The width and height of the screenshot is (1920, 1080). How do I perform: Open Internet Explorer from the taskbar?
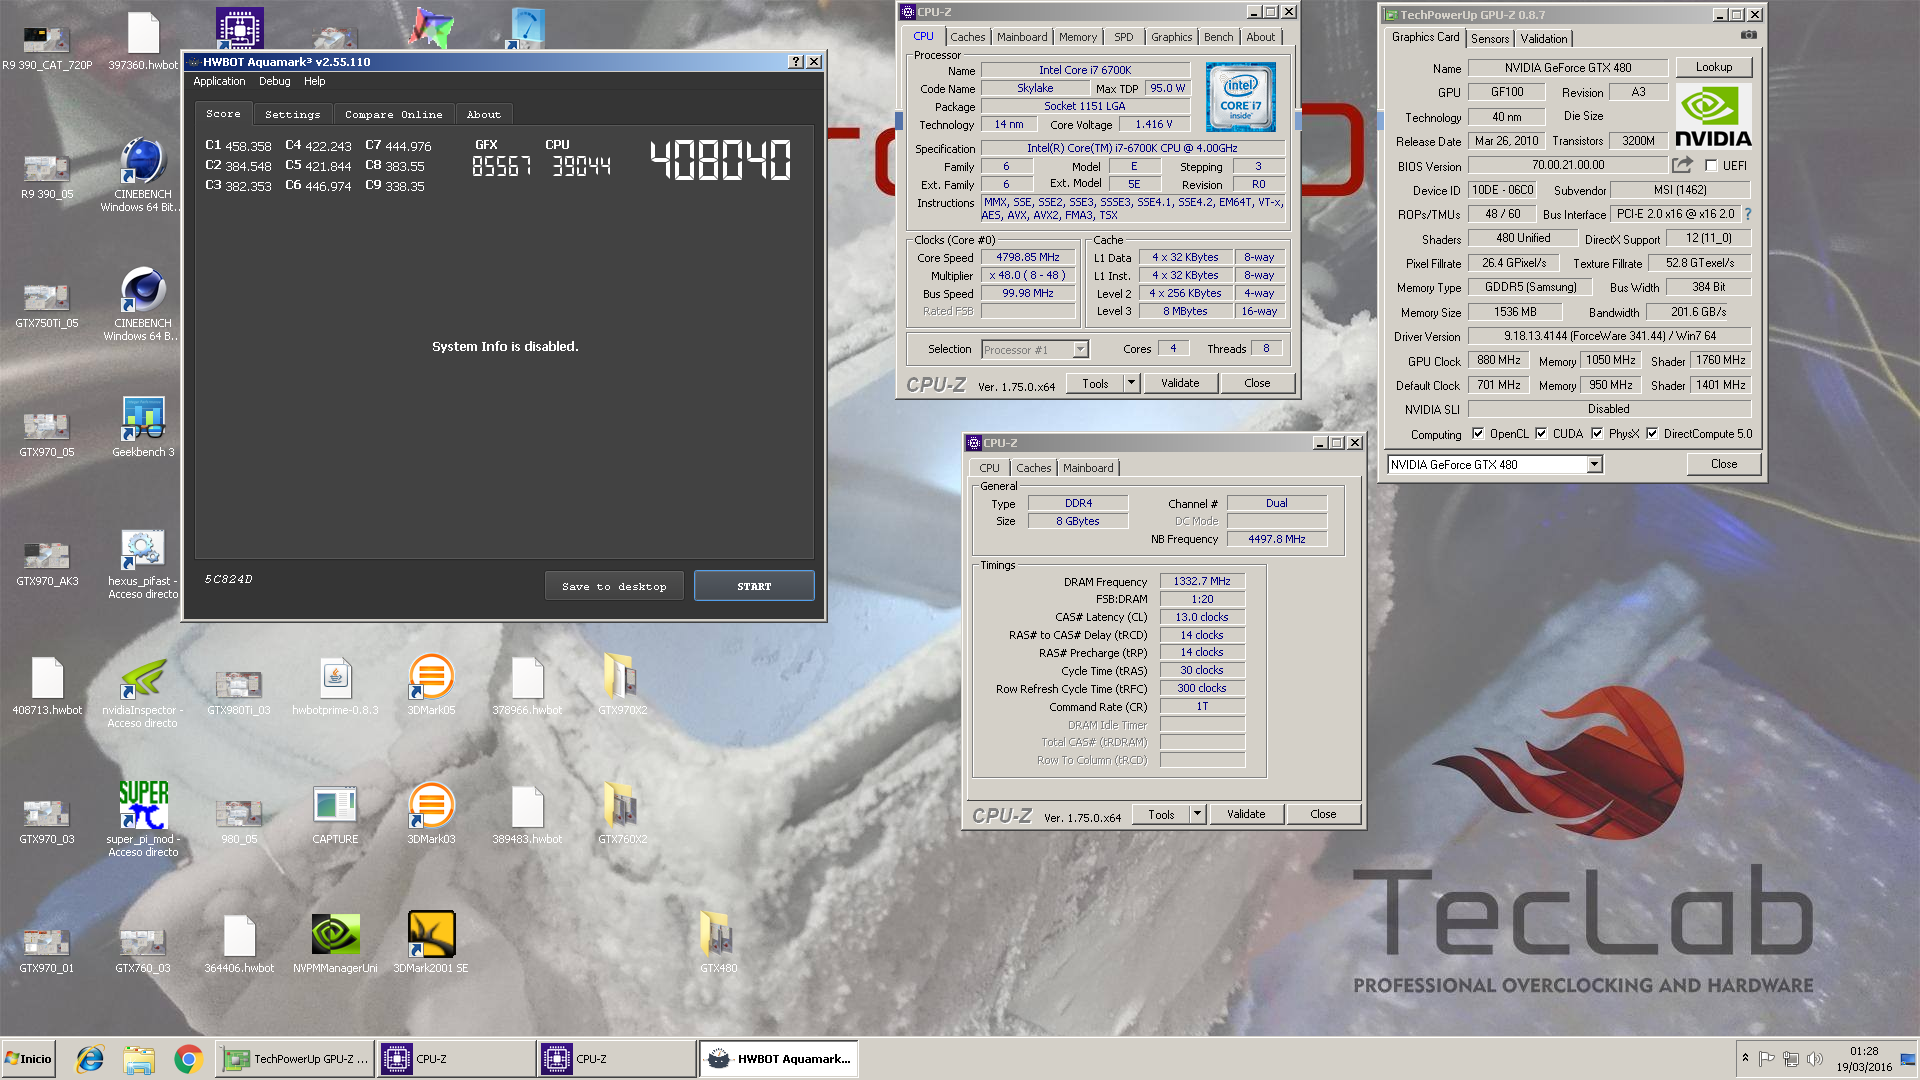click(90, 1059)
